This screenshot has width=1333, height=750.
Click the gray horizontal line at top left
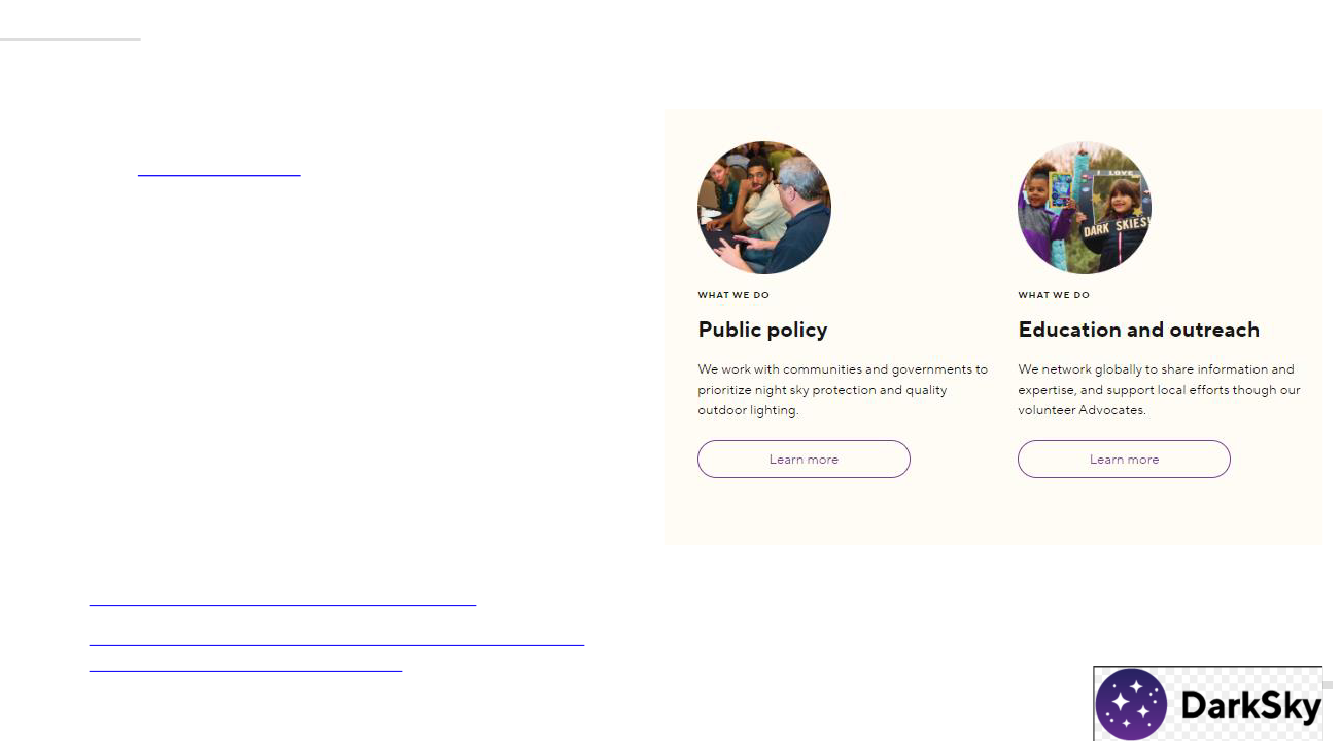tap(70, 39)
